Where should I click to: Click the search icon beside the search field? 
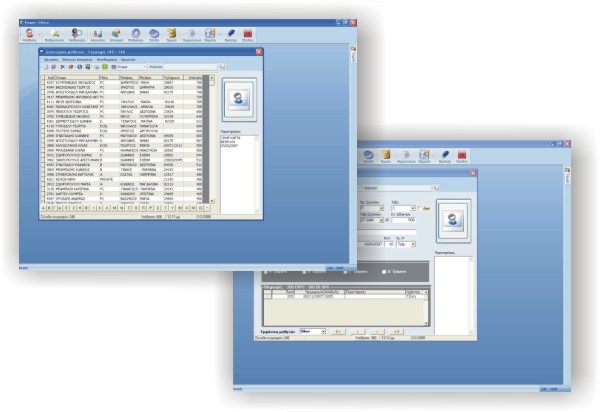point(220,66)
